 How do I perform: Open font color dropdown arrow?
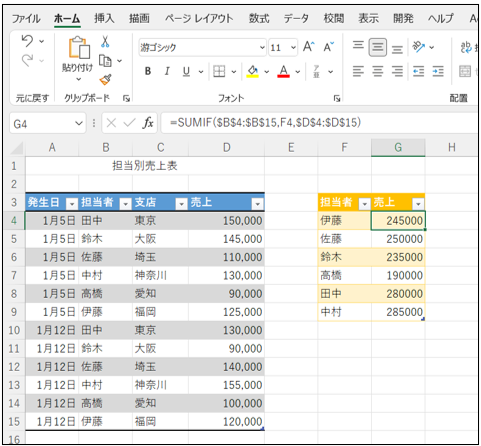coord(298,72)
